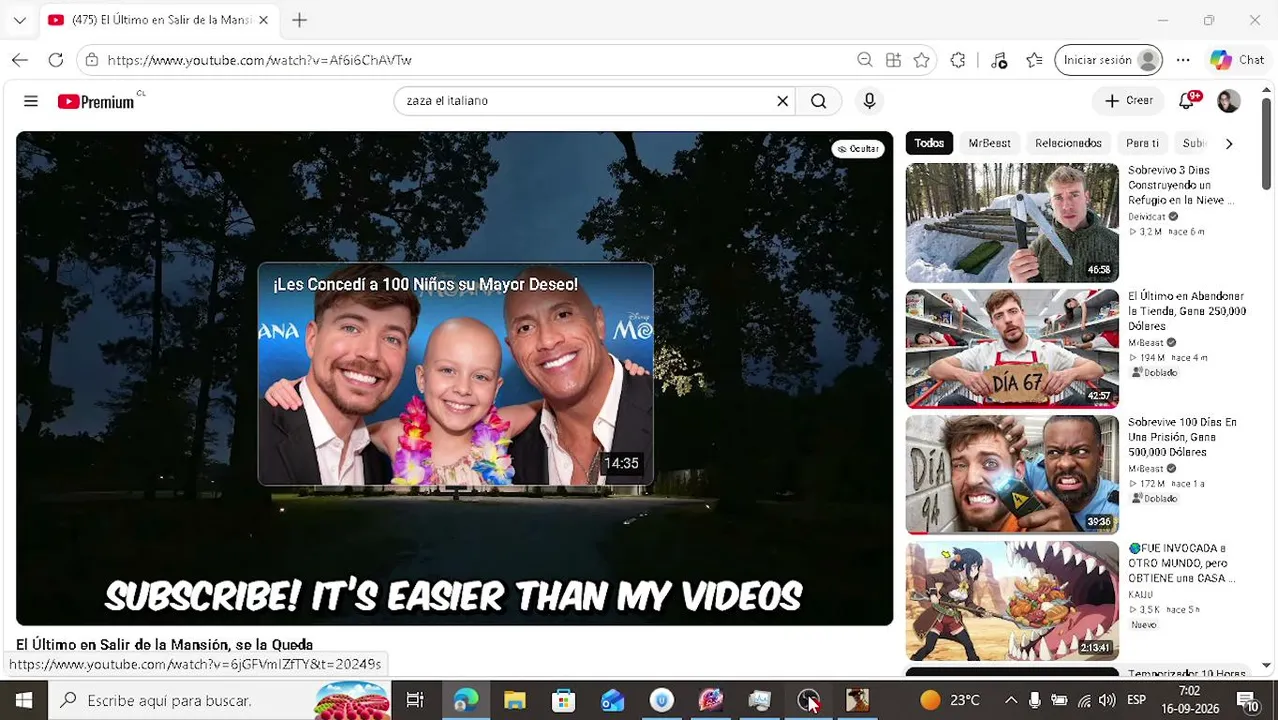Select the MrBeast filter chip
Viewport: 1278px width, 720px height.
pyautogui.click(x=989, y=143)
